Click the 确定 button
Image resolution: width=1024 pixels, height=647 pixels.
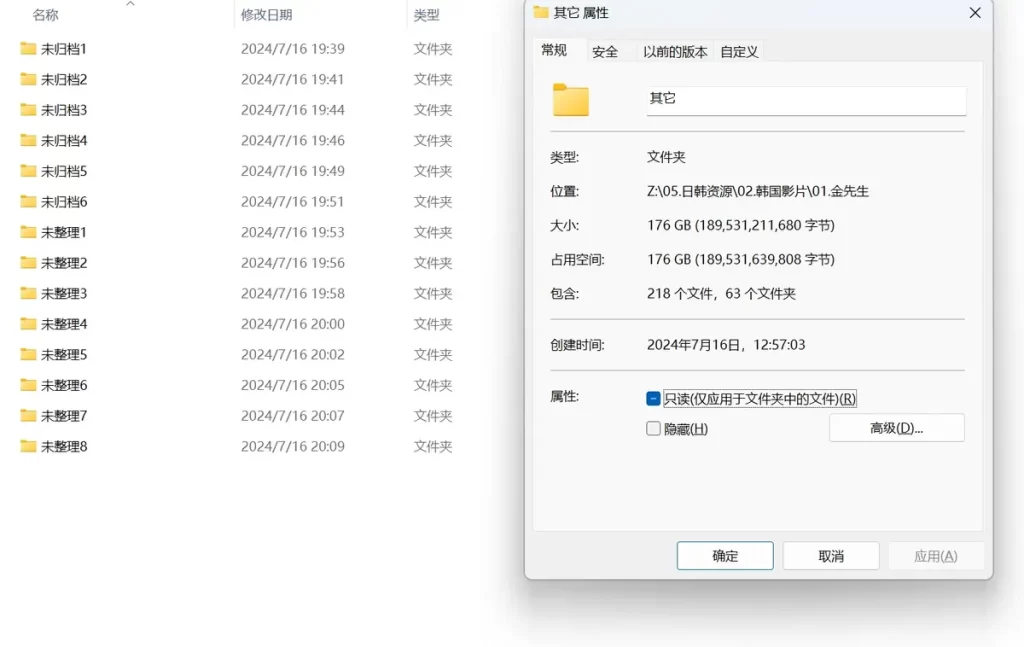click(725, 556)
